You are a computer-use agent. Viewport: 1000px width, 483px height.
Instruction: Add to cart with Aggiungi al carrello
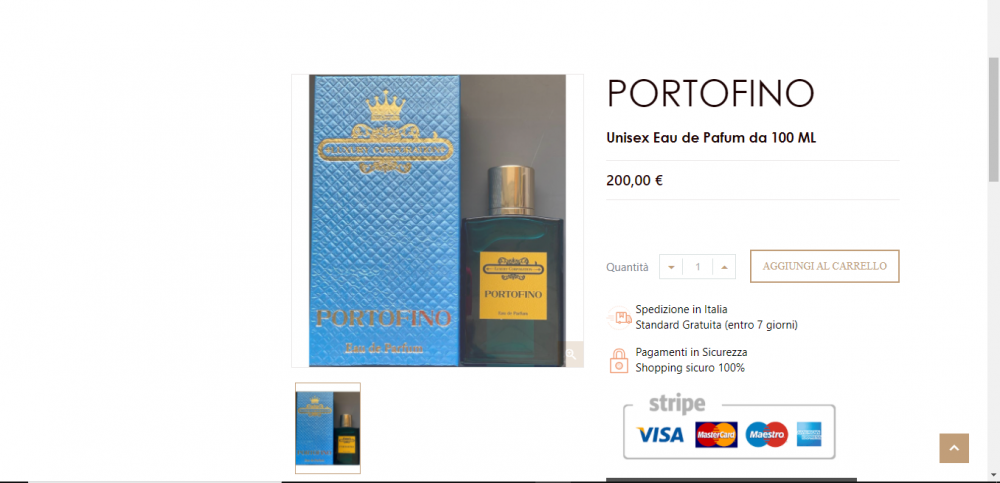pos(825,266)
